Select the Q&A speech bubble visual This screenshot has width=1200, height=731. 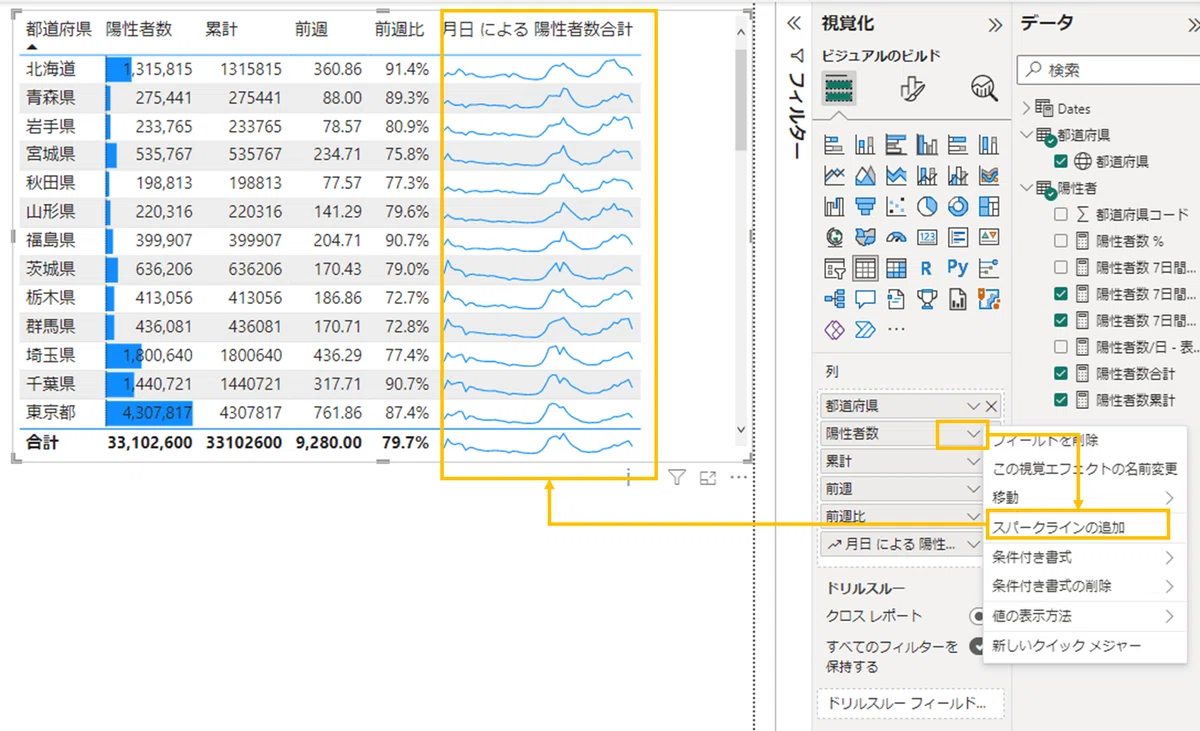pyautogui.click(x=865, y=298)
